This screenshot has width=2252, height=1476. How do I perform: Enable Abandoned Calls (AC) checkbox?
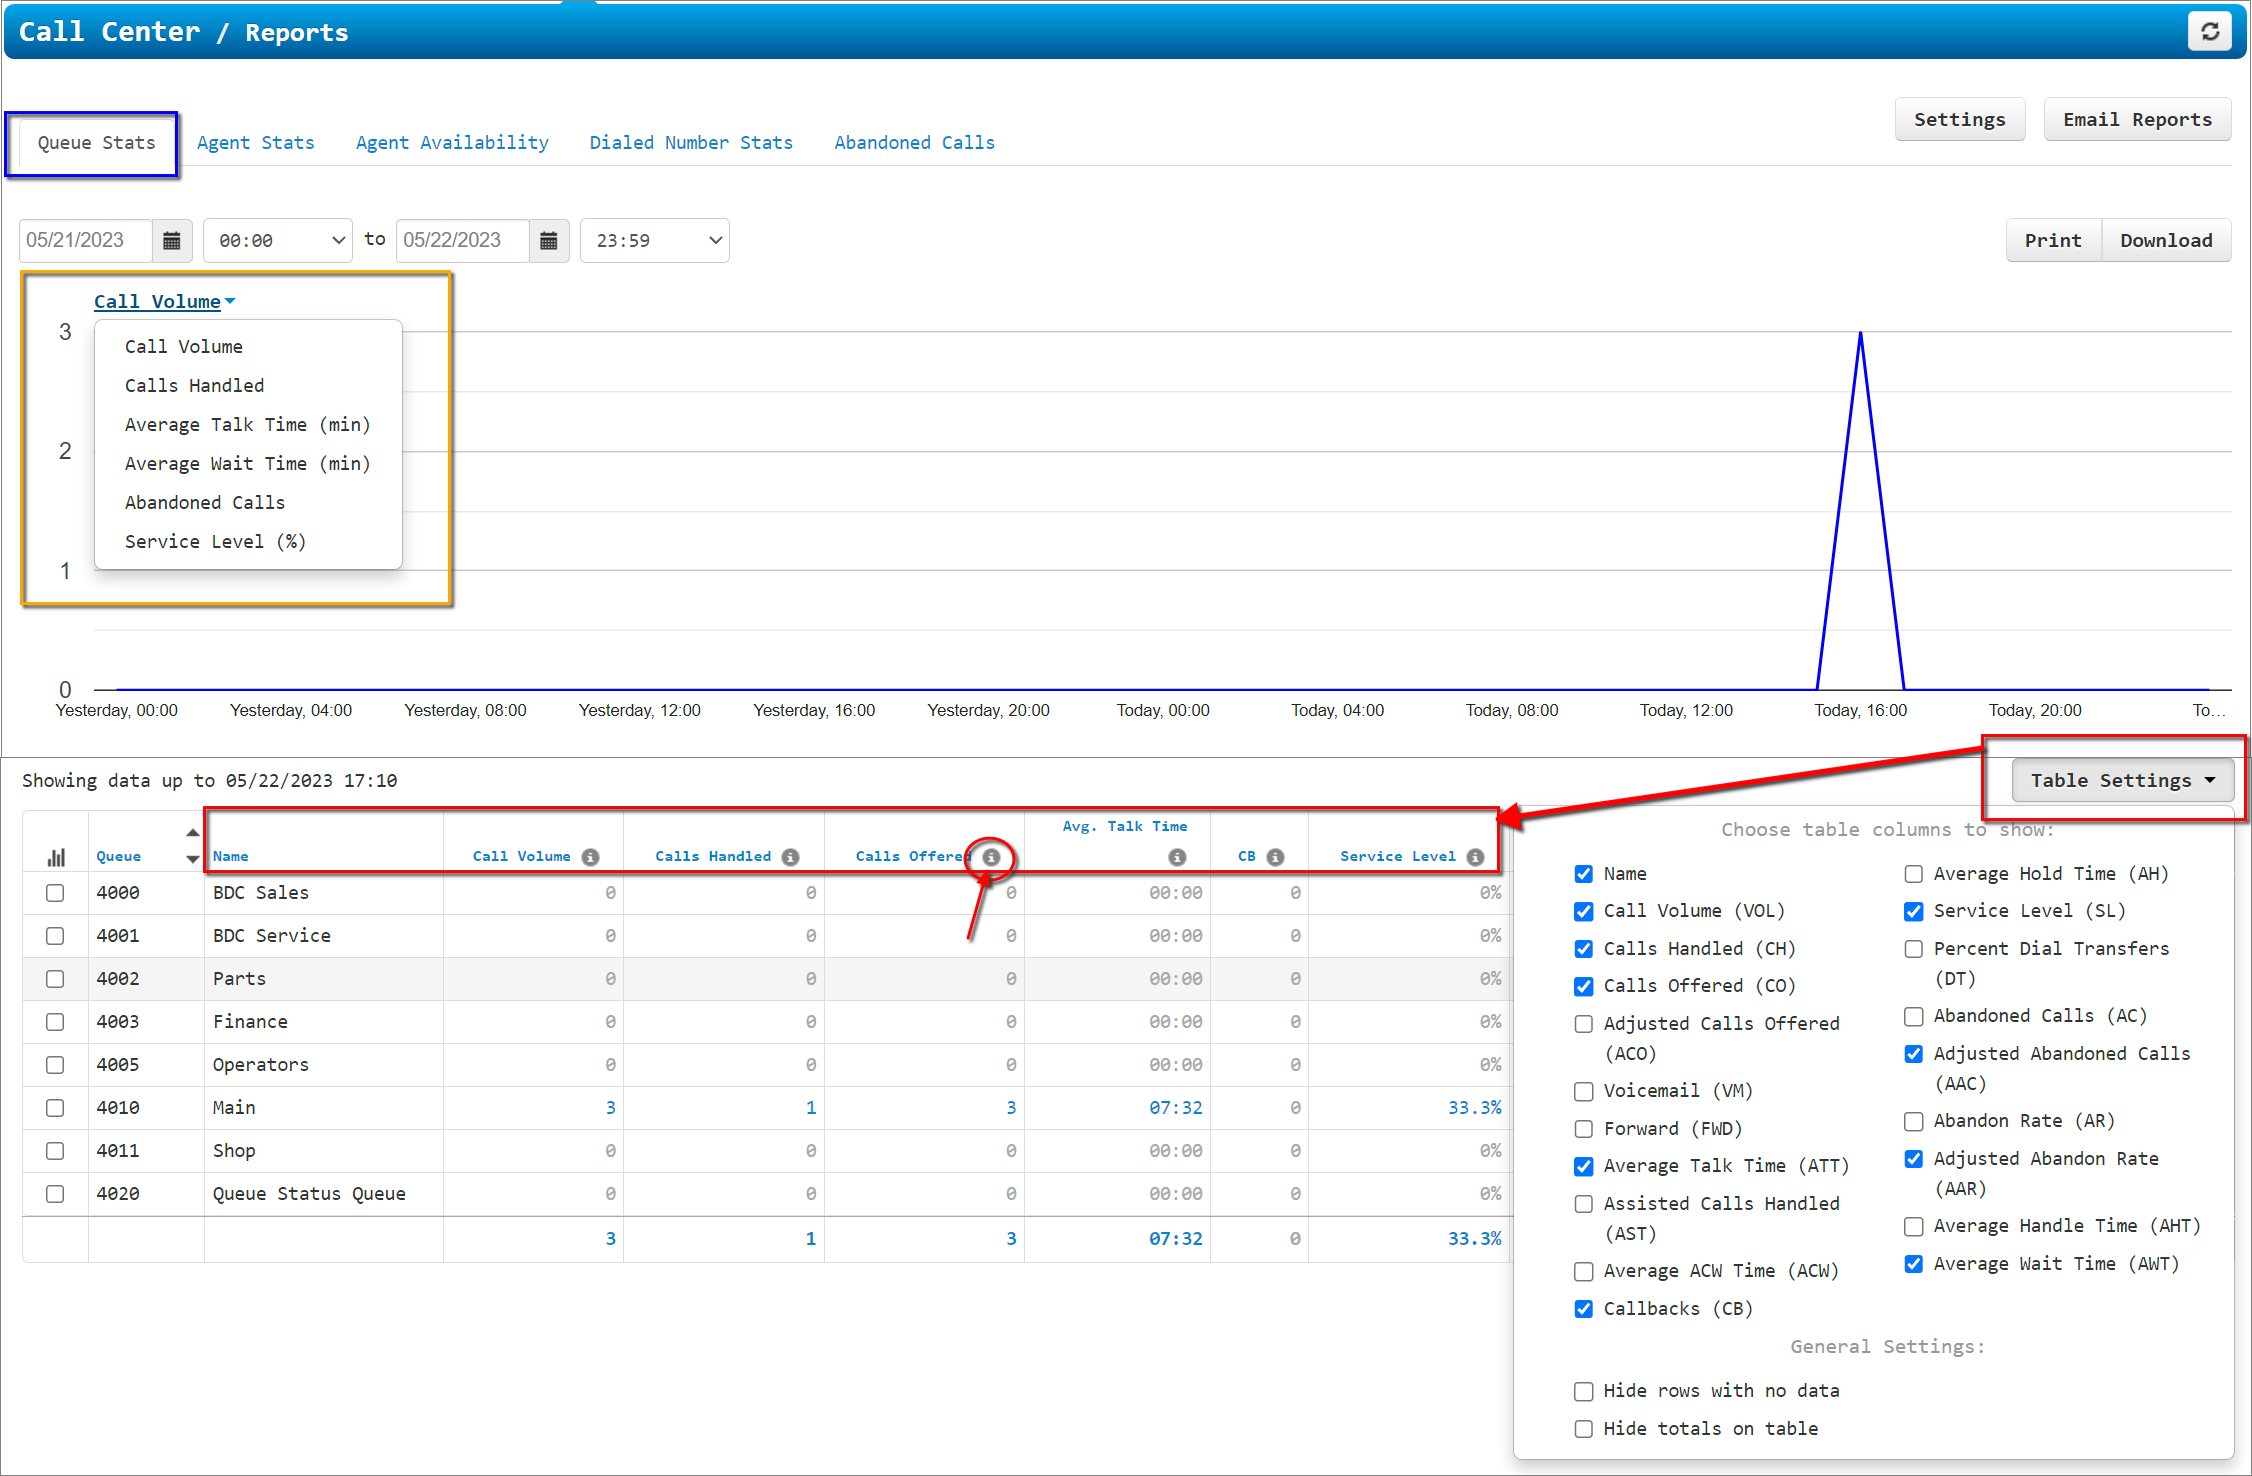coord(1914,1016)
